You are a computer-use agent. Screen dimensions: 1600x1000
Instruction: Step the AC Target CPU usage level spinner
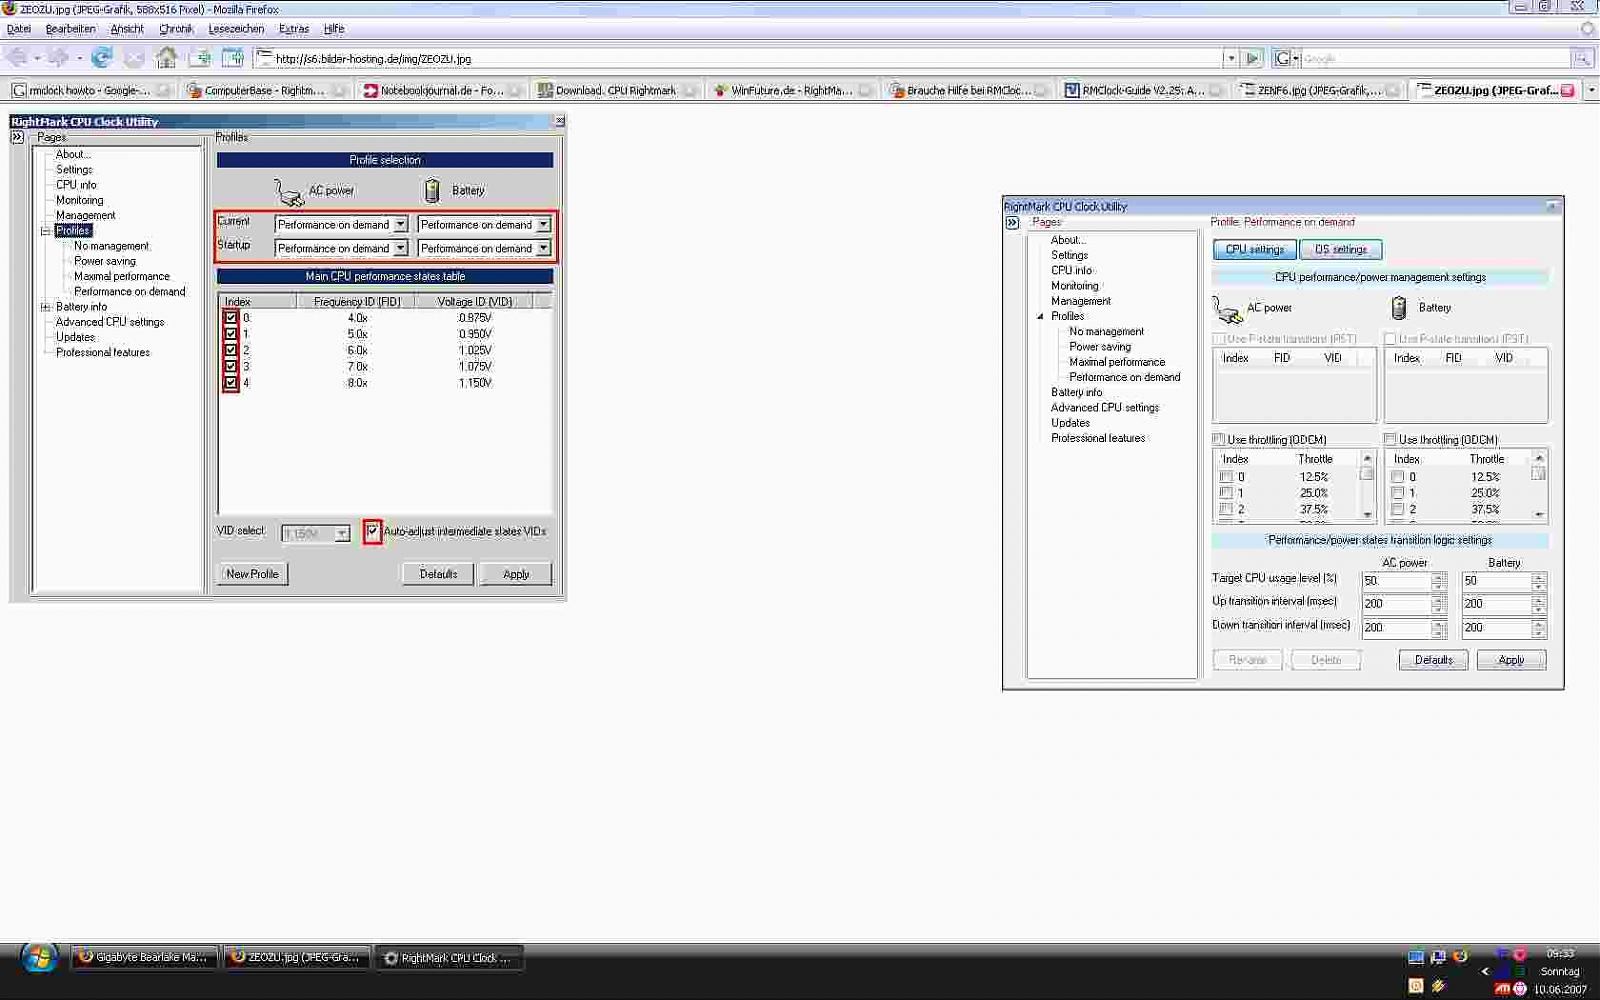pos(1438,581)
